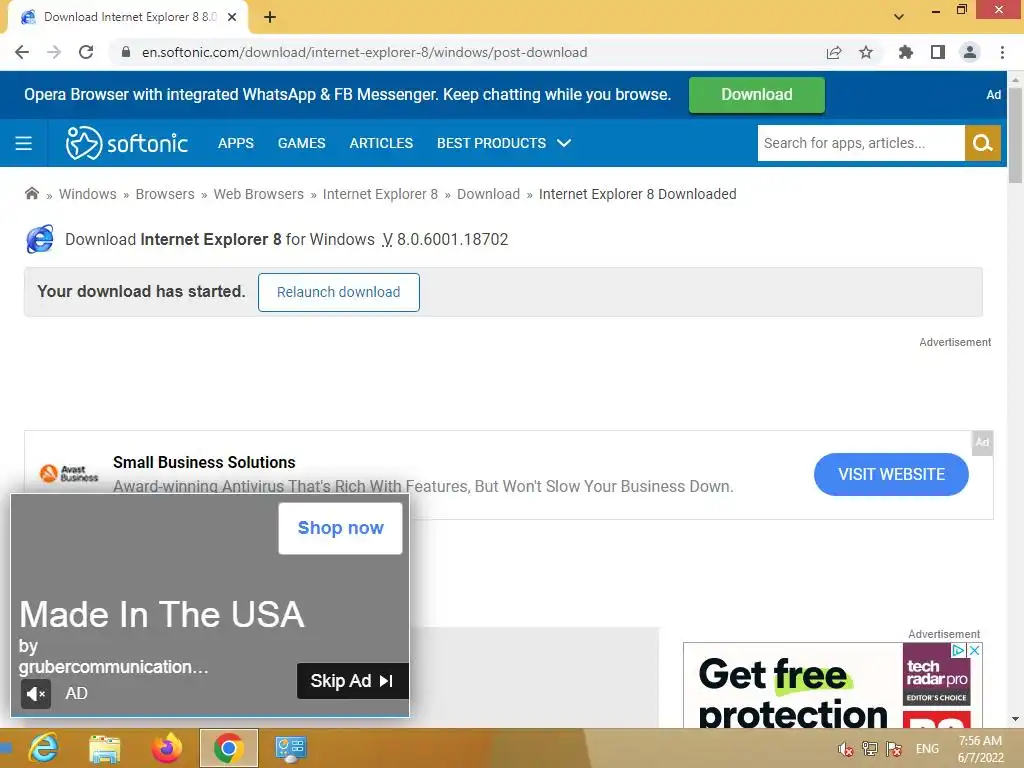Toggle the Chrome side panel icon
Viewport: 1024px width, 768px height.
938,52
